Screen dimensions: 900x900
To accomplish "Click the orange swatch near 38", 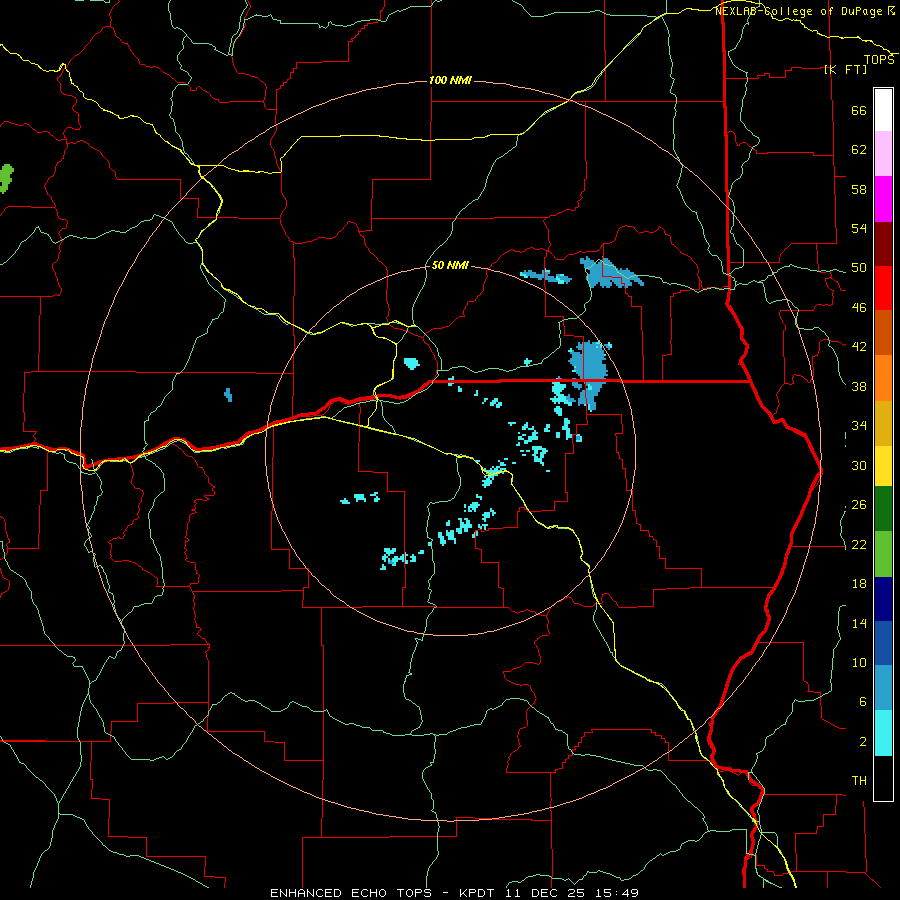I will coord(883,378).
